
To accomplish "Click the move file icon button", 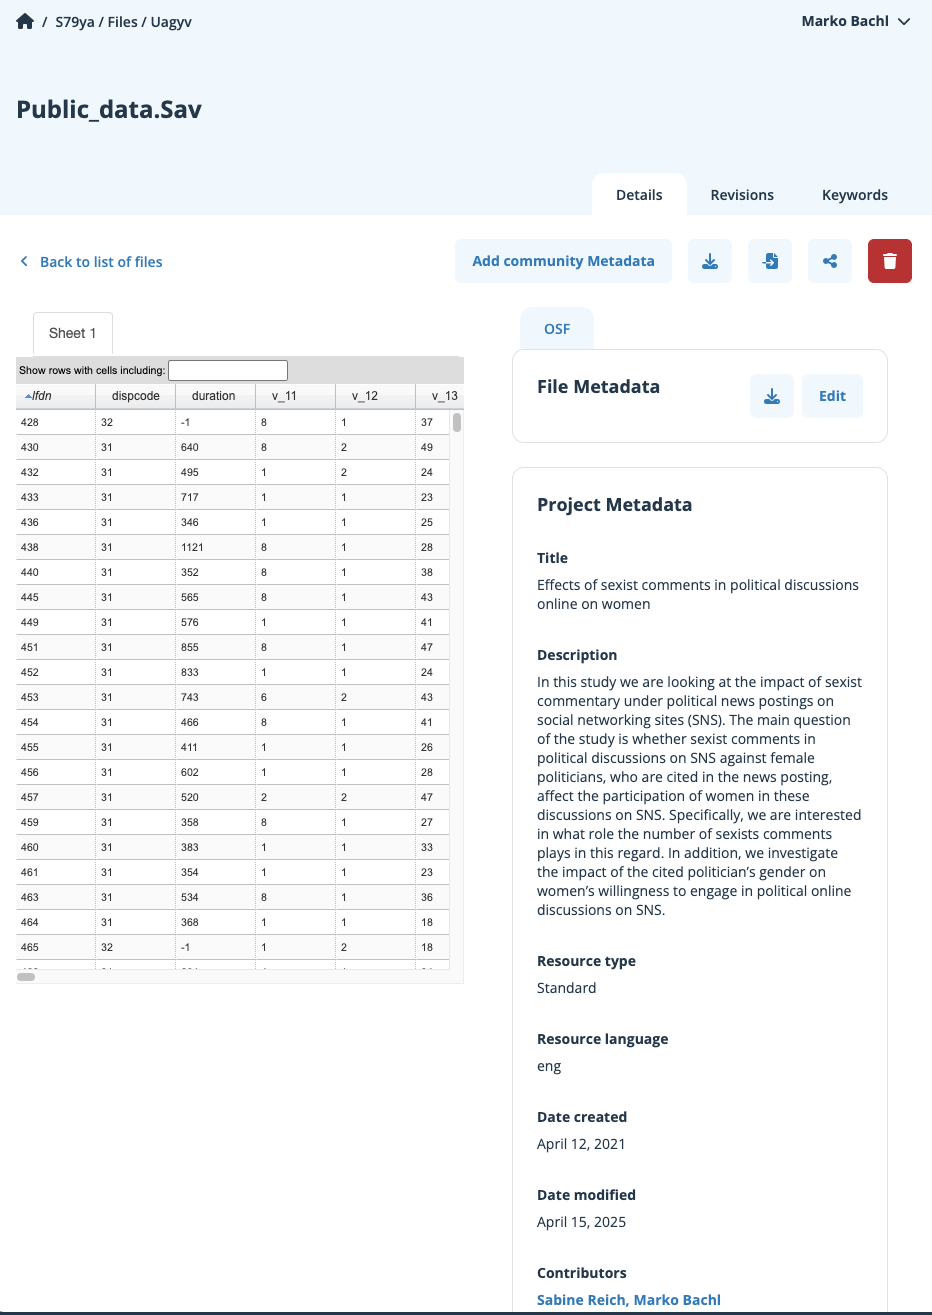I will click(x=770, y=261).
